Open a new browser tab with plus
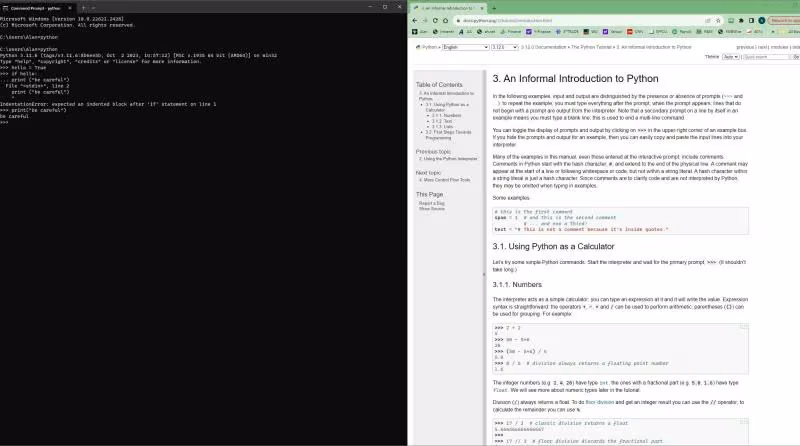The width and height of the screenshot is (800, 446). (x=493, y=8)
